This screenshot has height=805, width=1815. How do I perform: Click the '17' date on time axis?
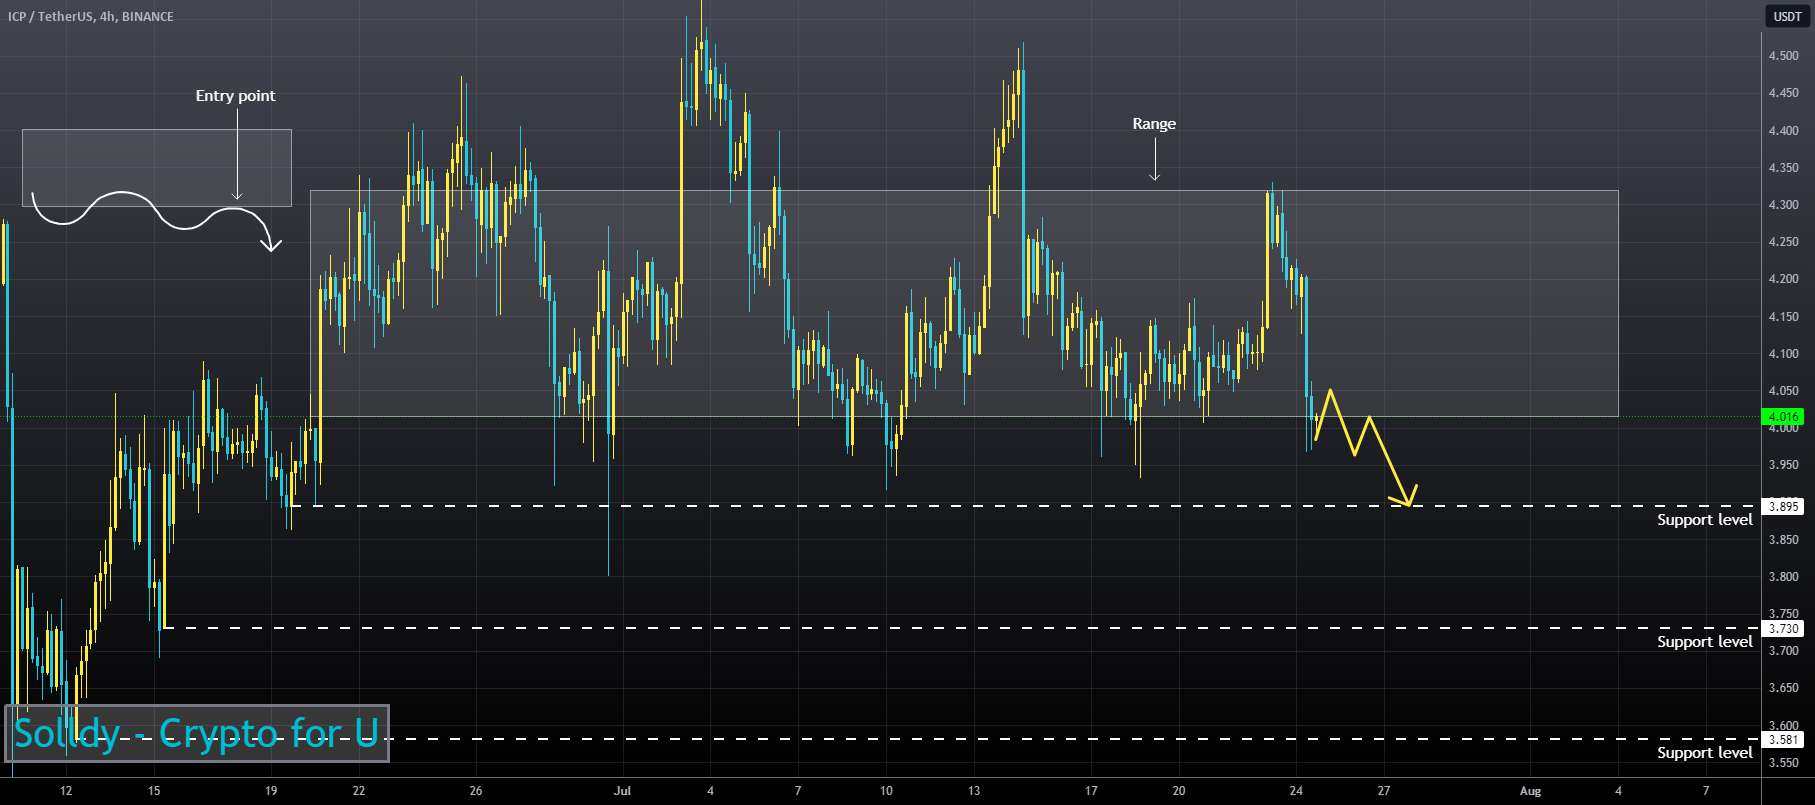(1091, 791)
